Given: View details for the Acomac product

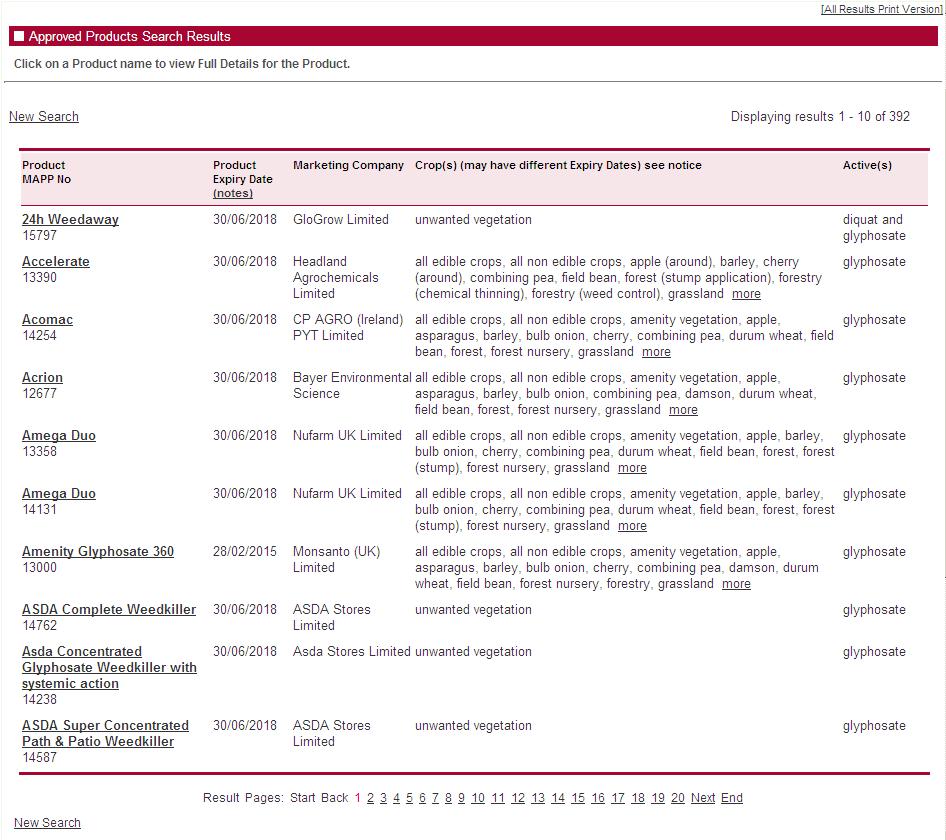Looking at the screenshot, I should click(47, 320).
